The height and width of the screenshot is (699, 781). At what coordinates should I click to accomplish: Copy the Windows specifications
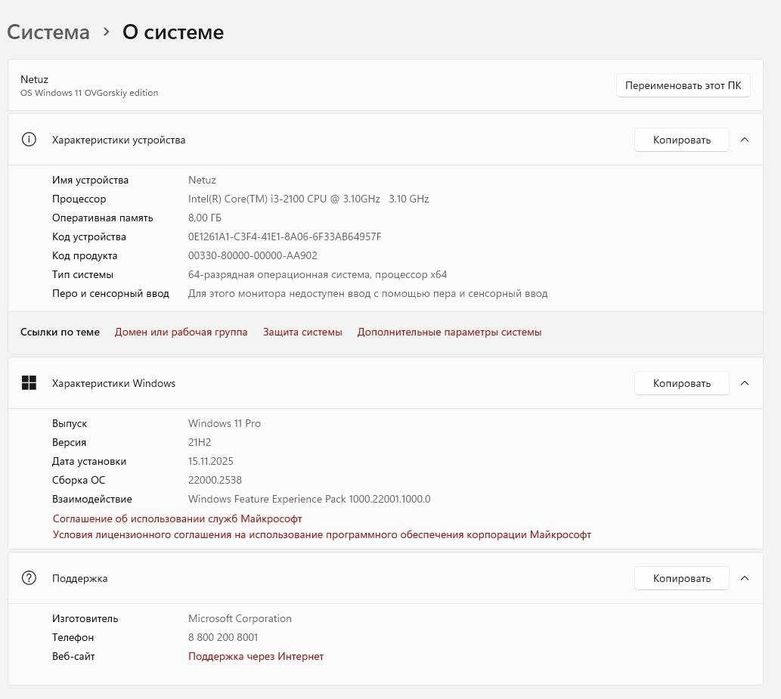(x=681, y=383)
